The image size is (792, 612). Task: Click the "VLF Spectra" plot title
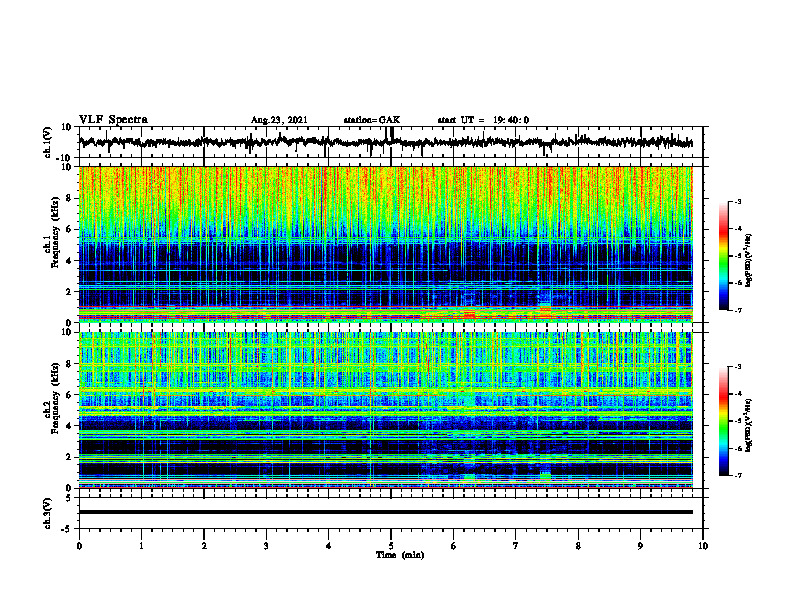pos(113,120)
